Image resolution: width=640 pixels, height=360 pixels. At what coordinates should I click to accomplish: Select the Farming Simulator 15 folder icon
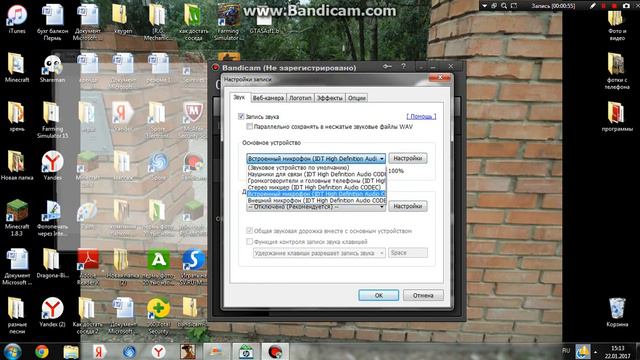(x=52, y=120)
